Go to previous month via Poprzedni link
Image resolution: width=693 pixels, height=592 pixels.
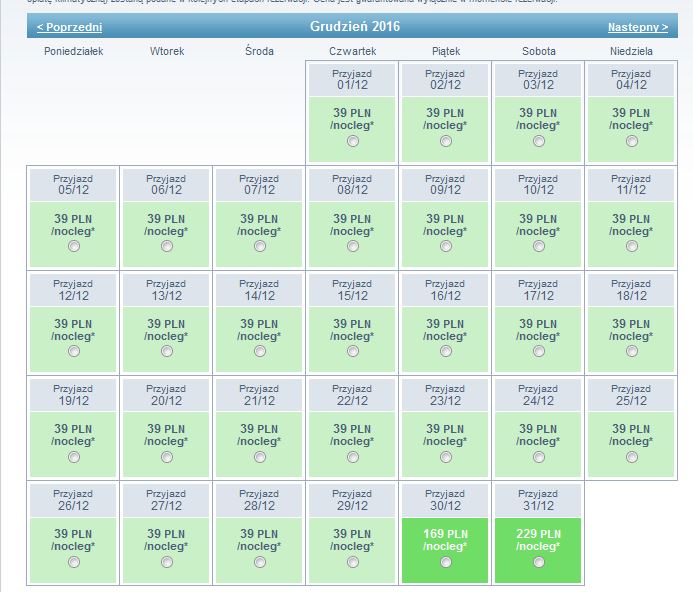coord(69,27)
